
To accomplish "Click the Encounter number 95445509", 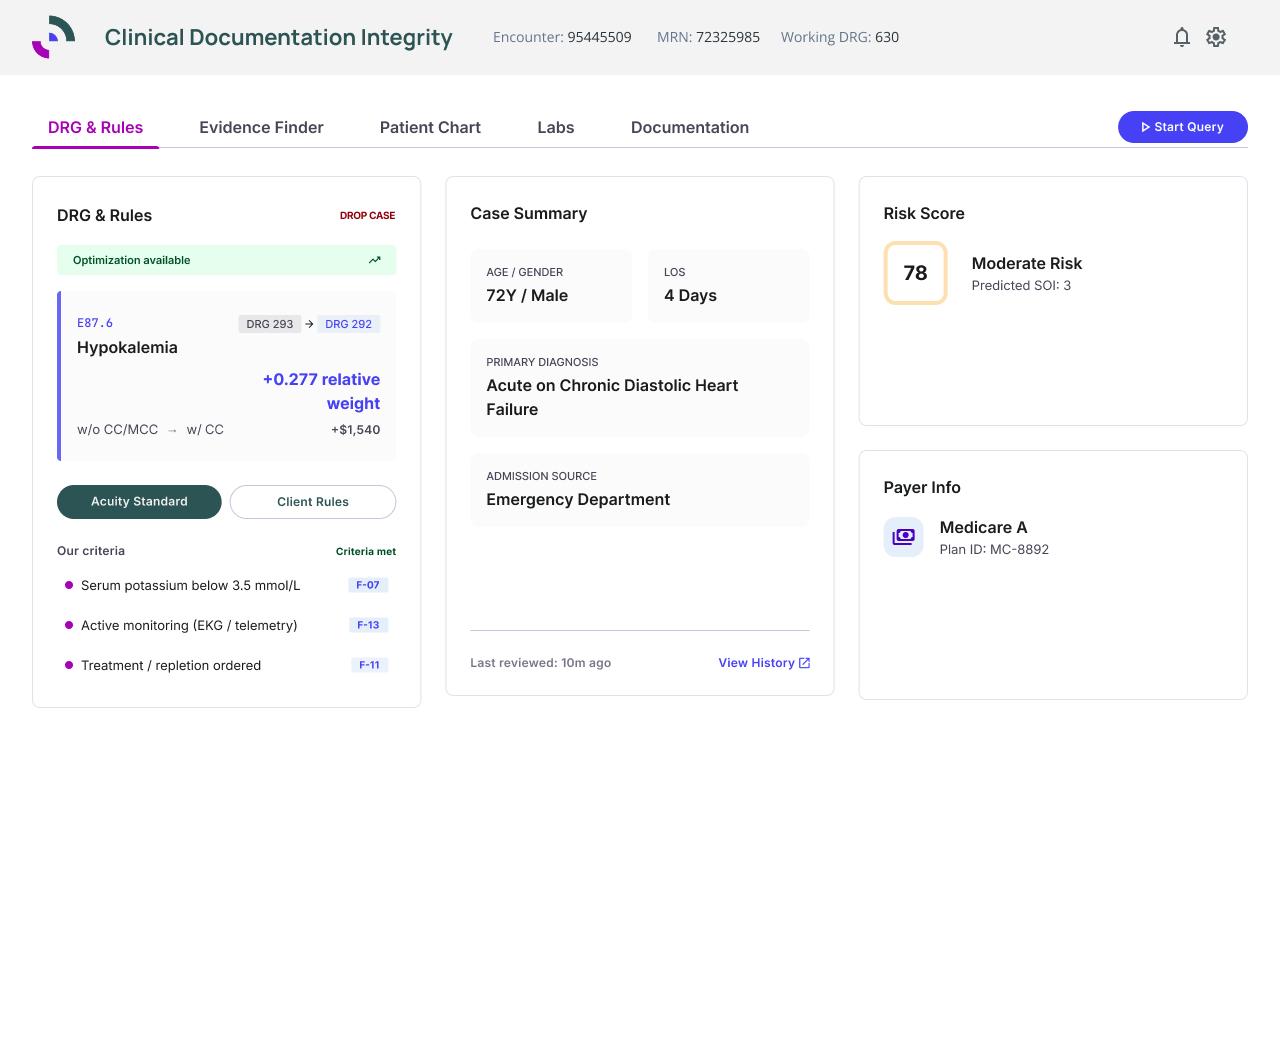I will point(599,37).
